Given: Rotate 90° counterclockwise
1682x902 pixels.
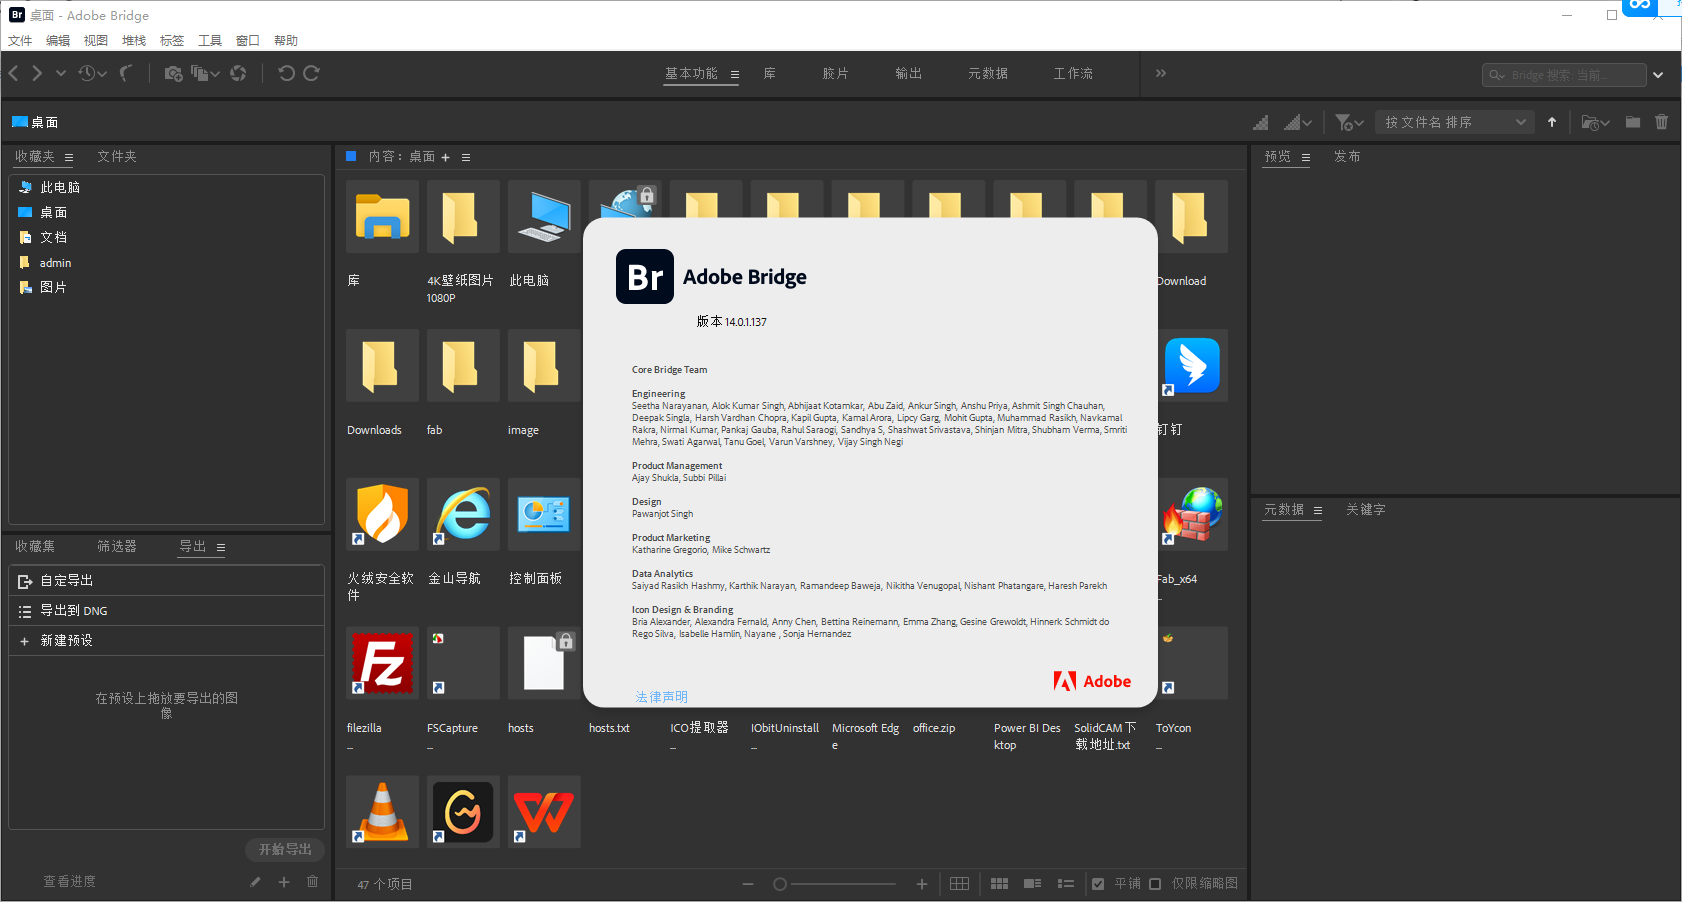Looking at the screenshot, I should [286, 73].
